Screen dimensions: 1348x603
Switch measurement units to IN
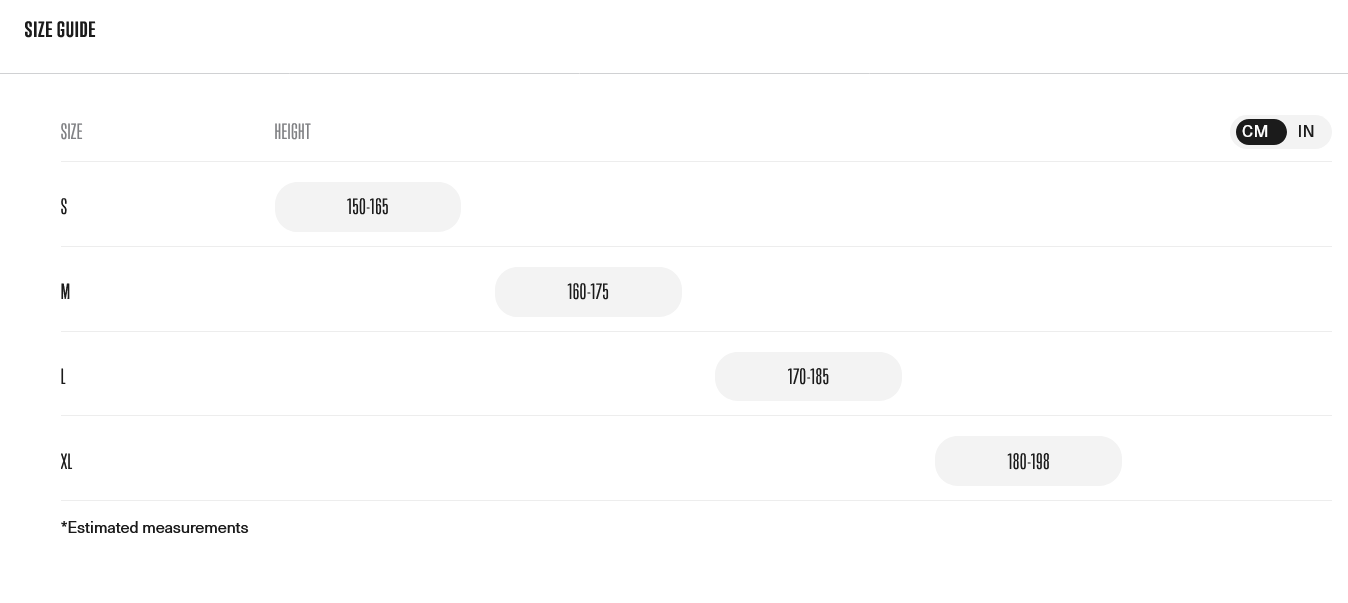(x=1306, y=132)
